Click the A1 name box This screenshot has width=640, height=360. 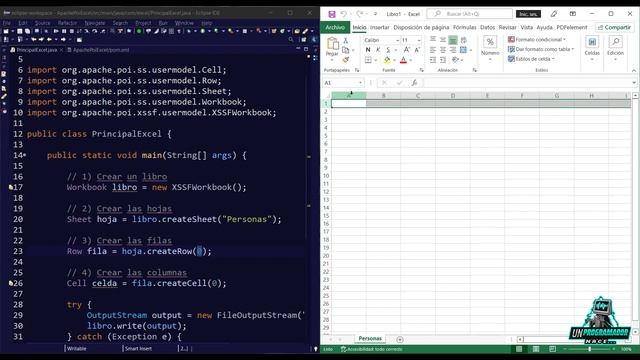coord(343,83)
